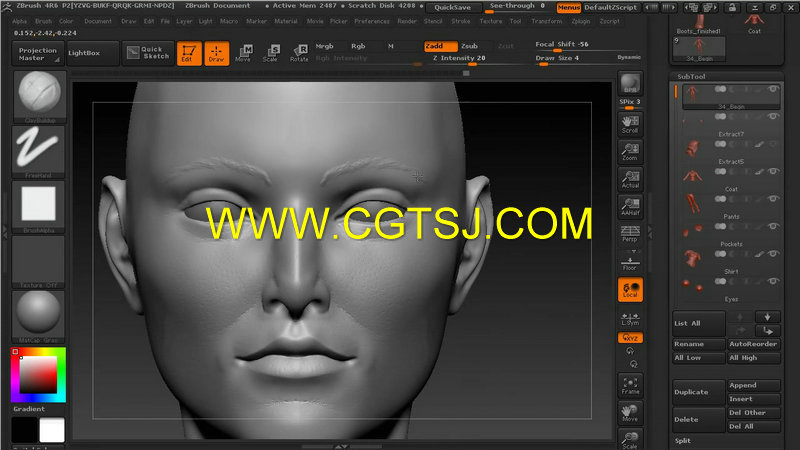Open the Document menu

click(98, 21)
